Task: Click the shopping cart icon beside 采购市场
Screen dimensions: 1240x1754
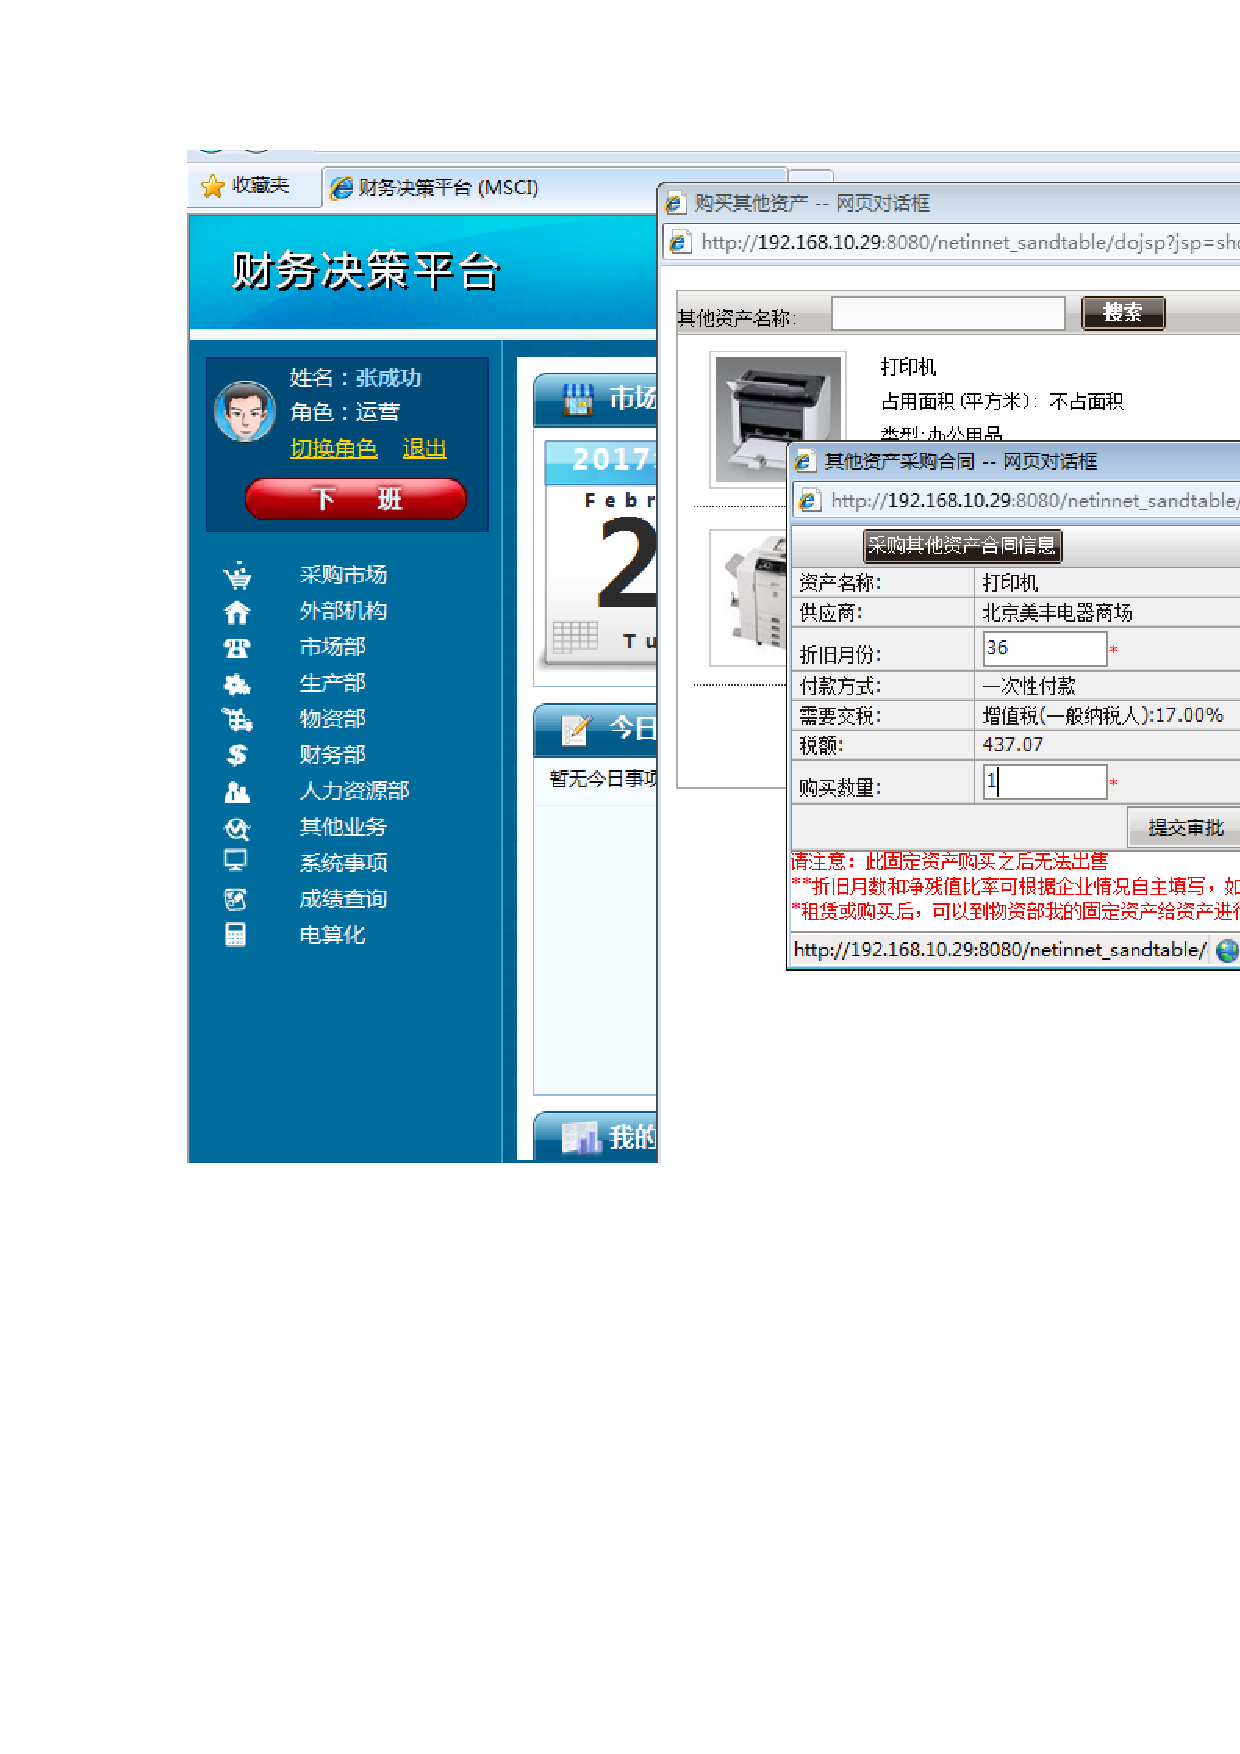Action: [237, 576]
